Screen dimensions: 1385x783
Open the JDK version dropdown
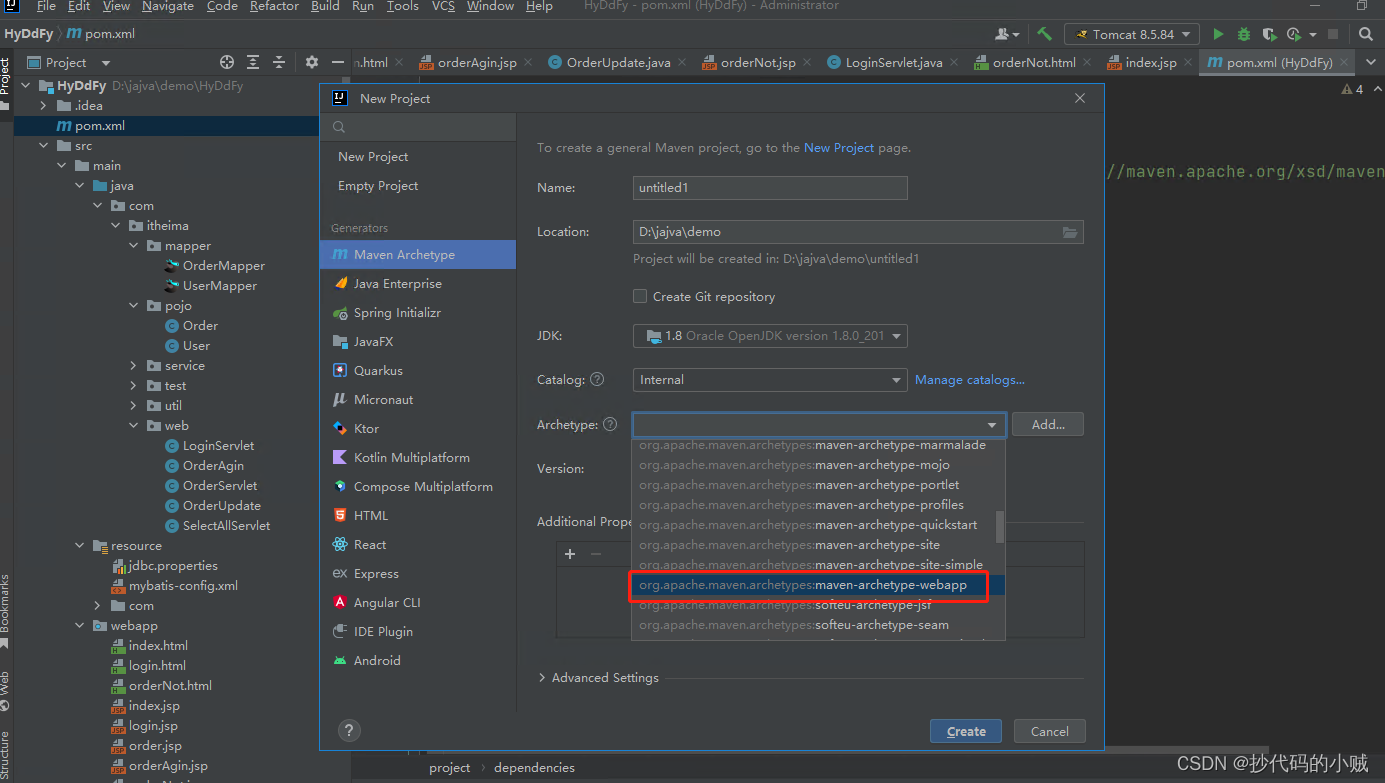click(770, 336)
